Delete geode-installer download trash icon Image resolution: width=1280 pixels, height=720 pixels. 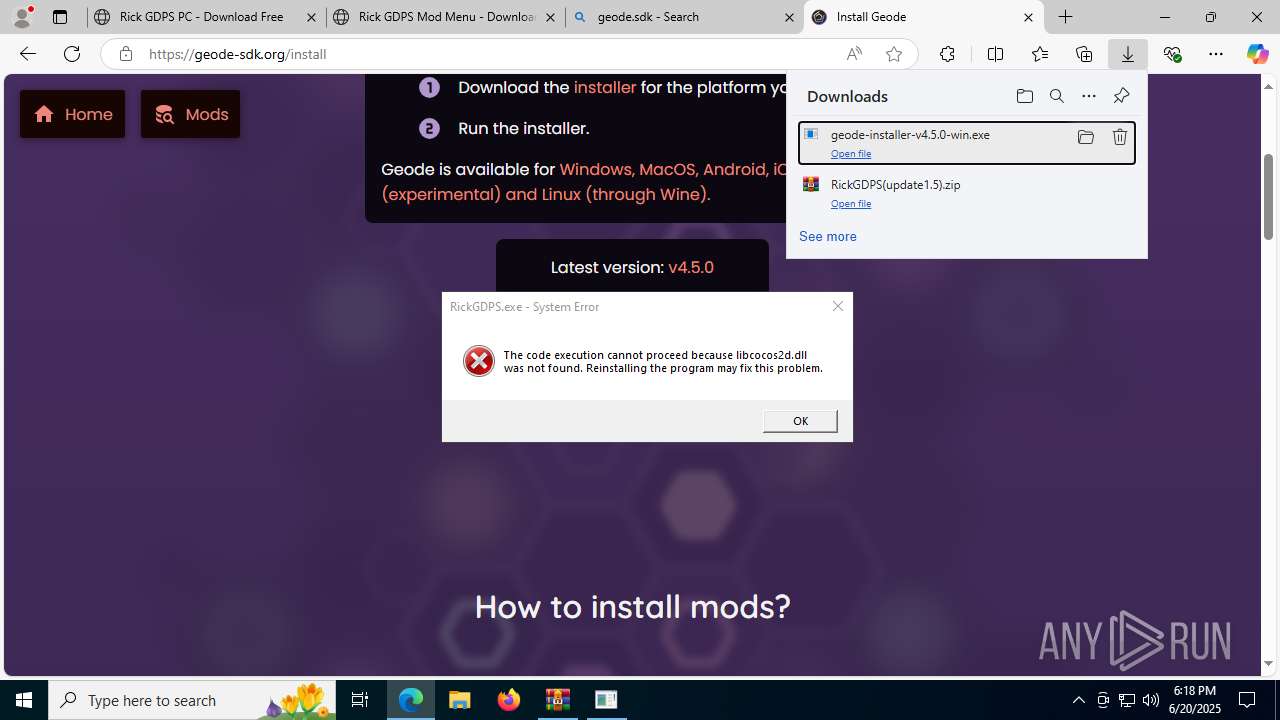(x=1119, y=137)
